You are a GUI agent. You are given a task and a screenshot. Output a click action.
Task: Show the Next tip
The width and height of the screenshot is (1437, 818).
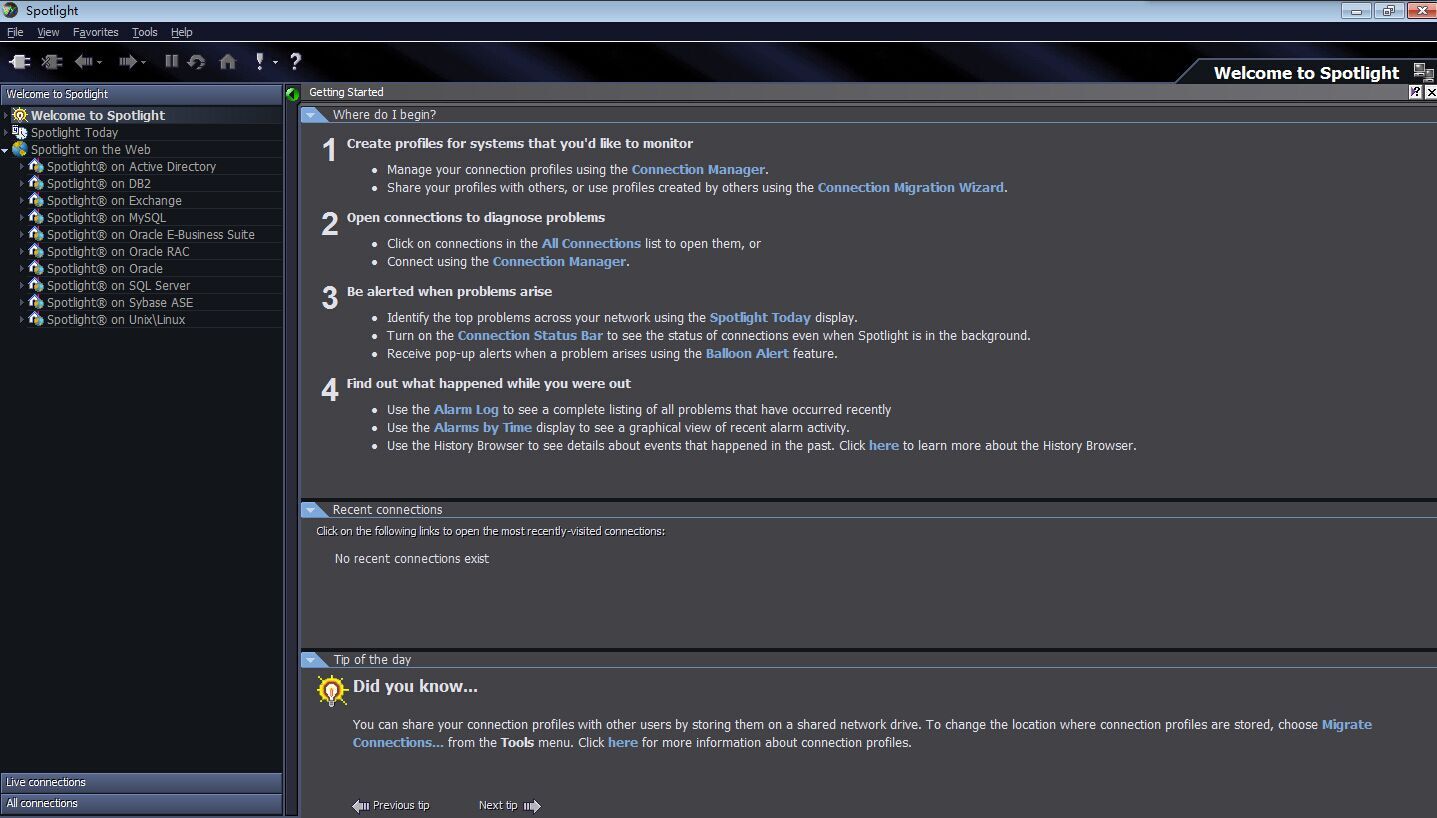(509, 806)
